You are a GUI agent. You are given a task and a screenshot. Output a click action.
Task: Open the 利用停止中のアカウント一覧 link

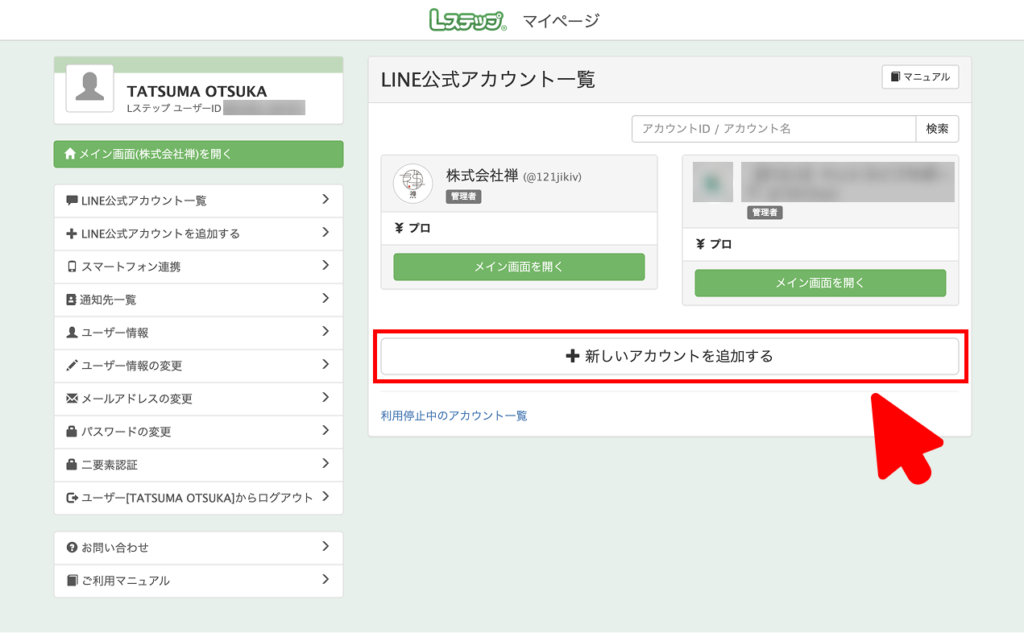point(454,416)
